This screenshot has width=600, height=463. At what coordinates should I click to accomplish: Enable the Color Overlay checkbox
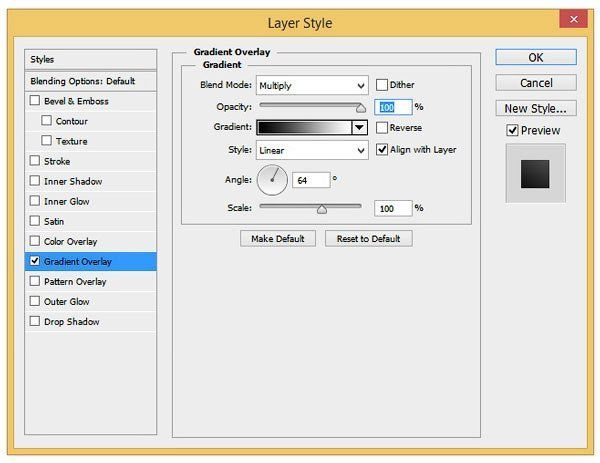35,241
